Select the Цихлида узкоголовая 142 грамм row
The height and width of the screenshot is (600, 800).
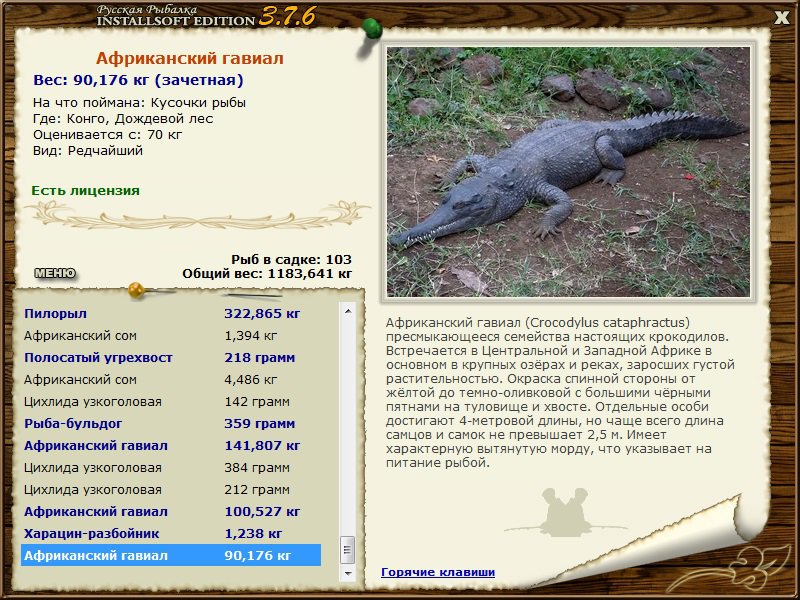[x=171, y=402]
